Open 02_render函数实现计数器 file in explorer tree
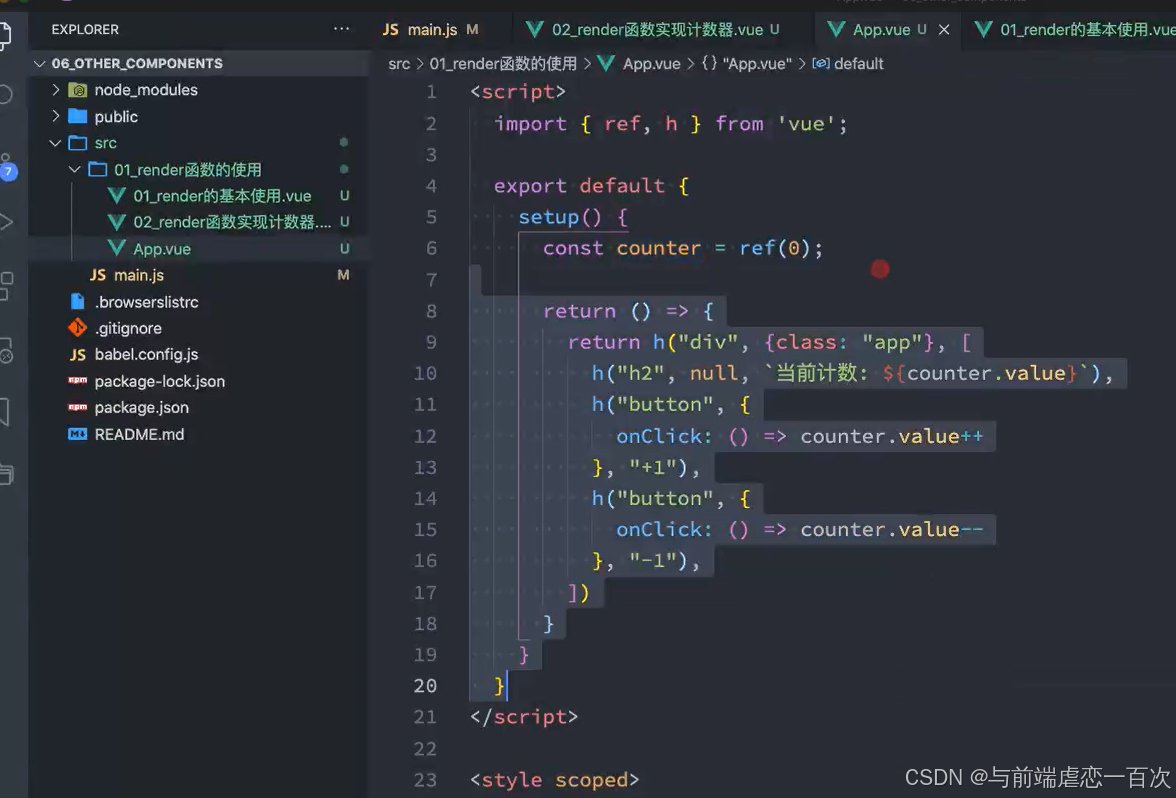1176x798 pixels. tap(232, 222)
